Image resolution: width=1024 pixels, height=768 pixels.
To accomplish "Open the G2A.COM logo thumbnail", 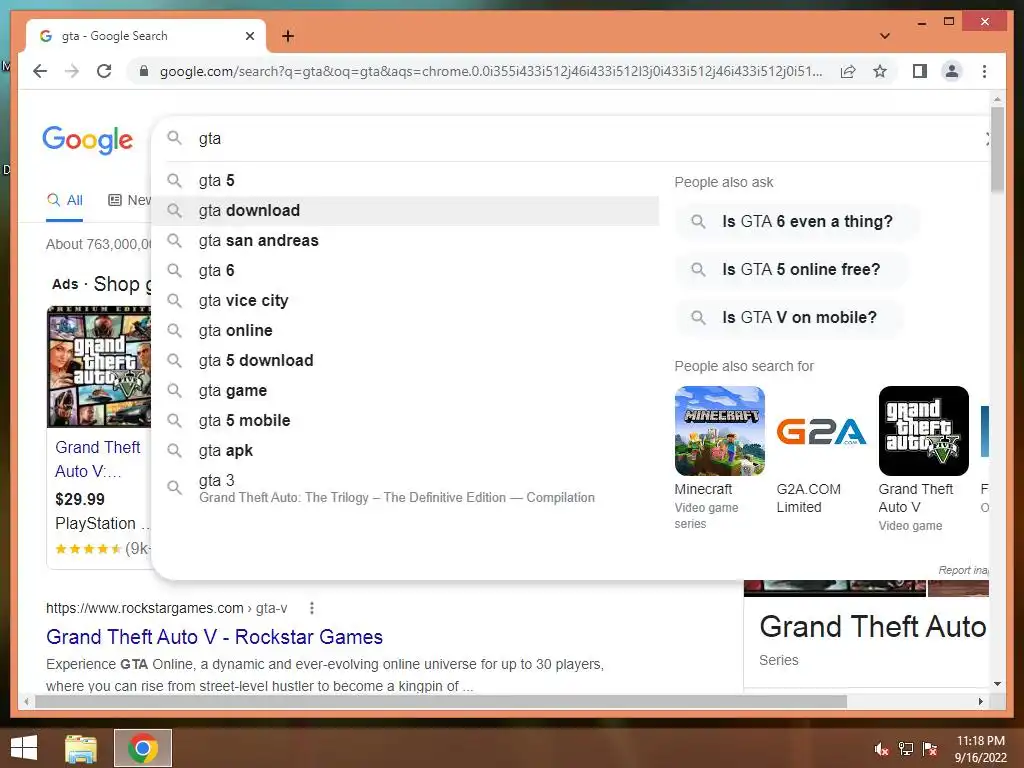I will point(822,430).
